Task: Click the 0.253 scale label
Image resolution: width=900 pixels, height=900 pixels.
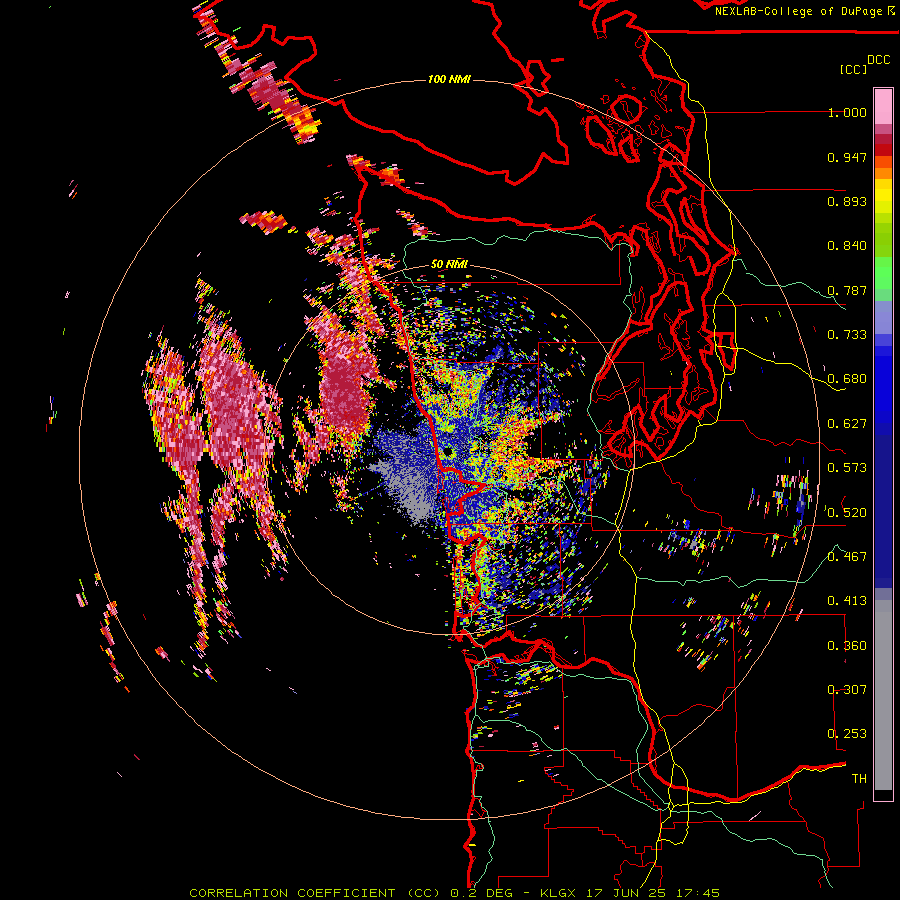Action: [847, 734]
